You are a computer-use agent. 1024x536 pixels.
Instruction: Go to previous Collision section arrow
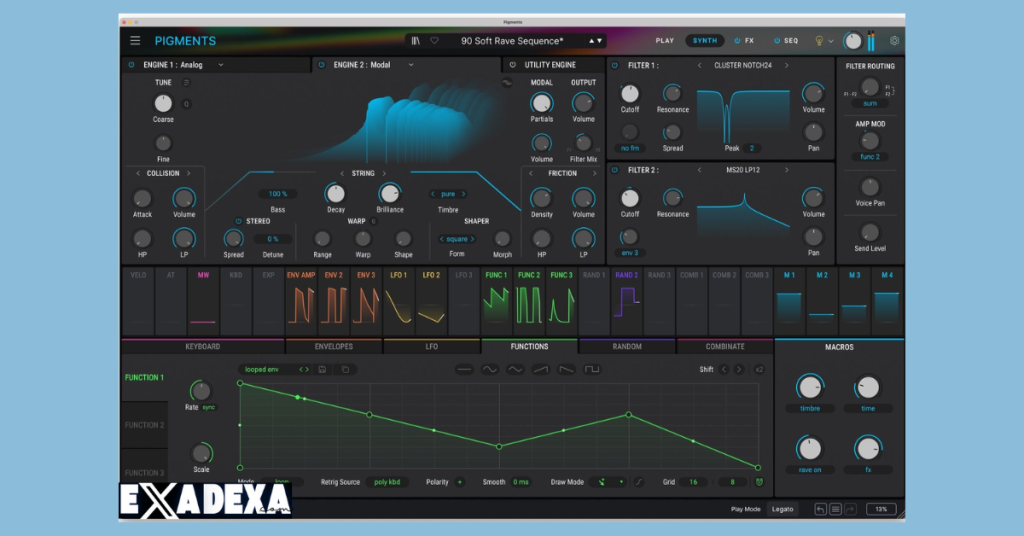138,173
